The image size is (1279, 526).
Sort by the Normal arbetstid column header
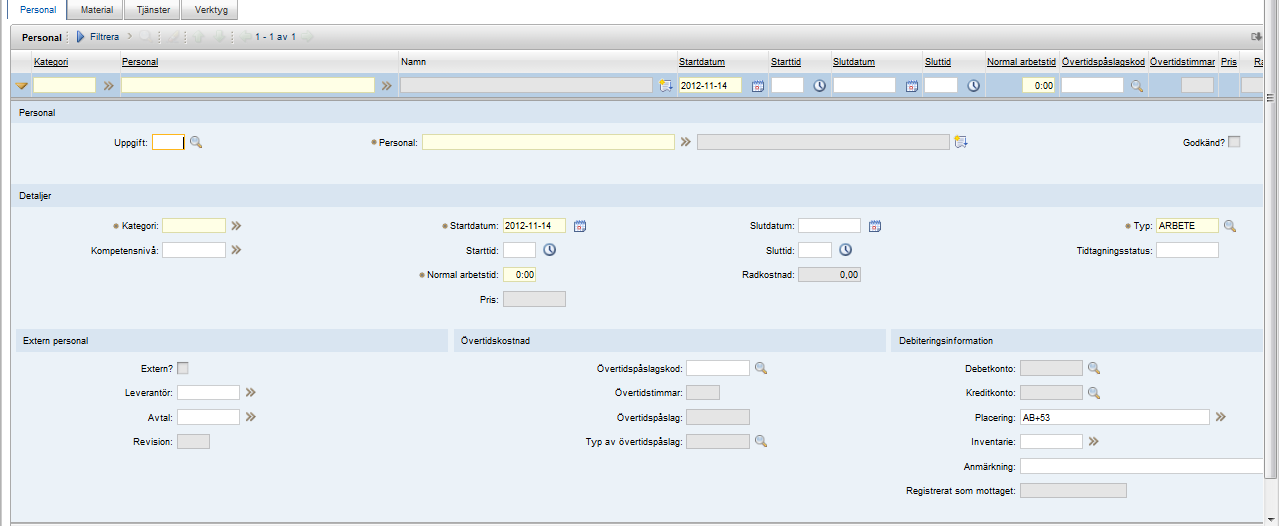coord(1021,62)
